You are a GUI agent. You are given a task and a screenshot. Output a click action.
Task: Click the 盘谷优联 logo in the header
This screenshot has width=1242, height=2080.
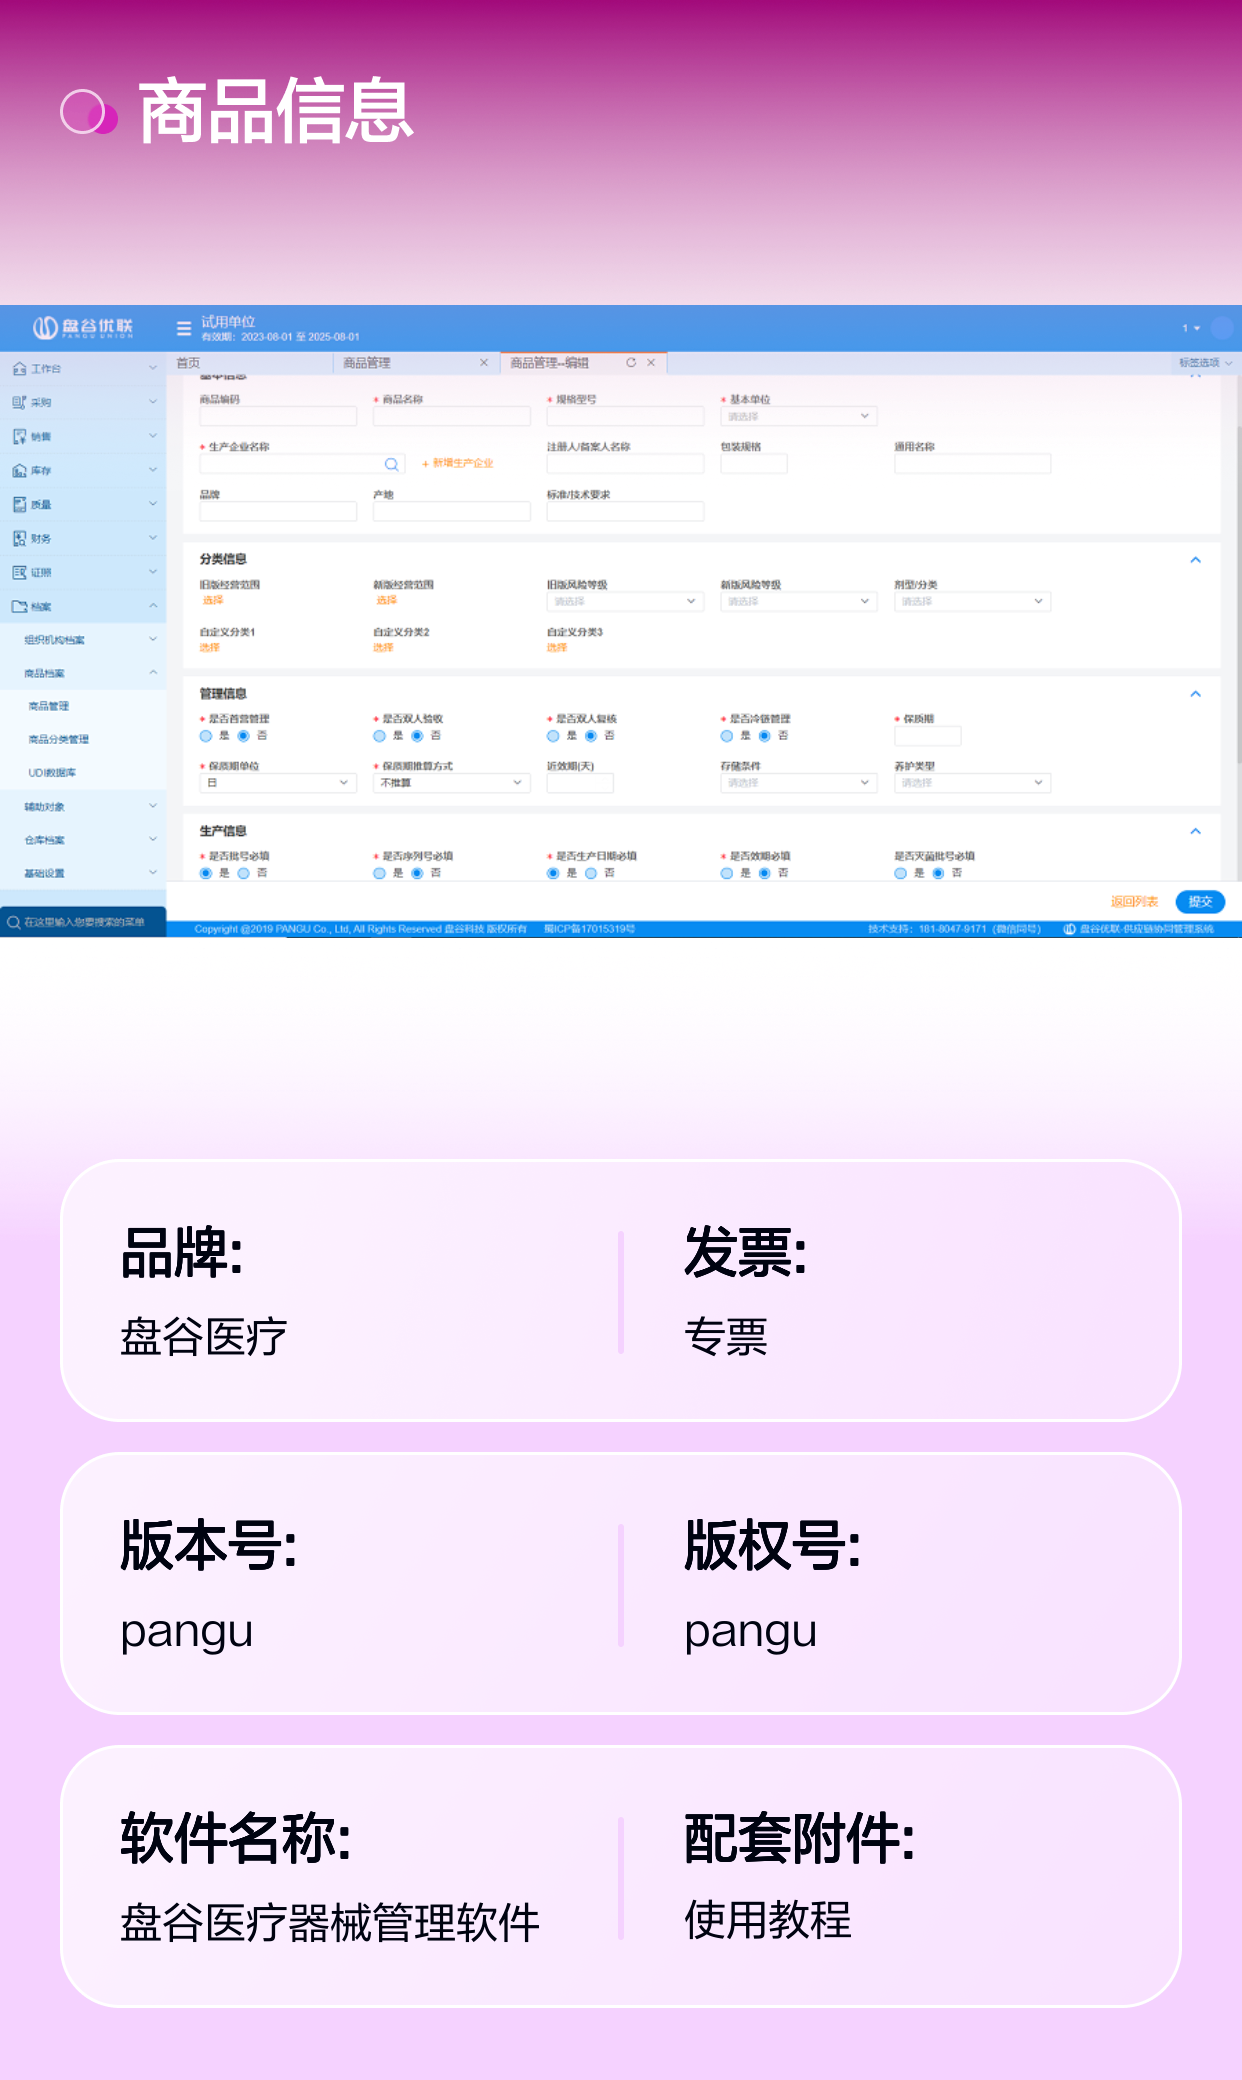pyautogui.click(x=83, y=327)
